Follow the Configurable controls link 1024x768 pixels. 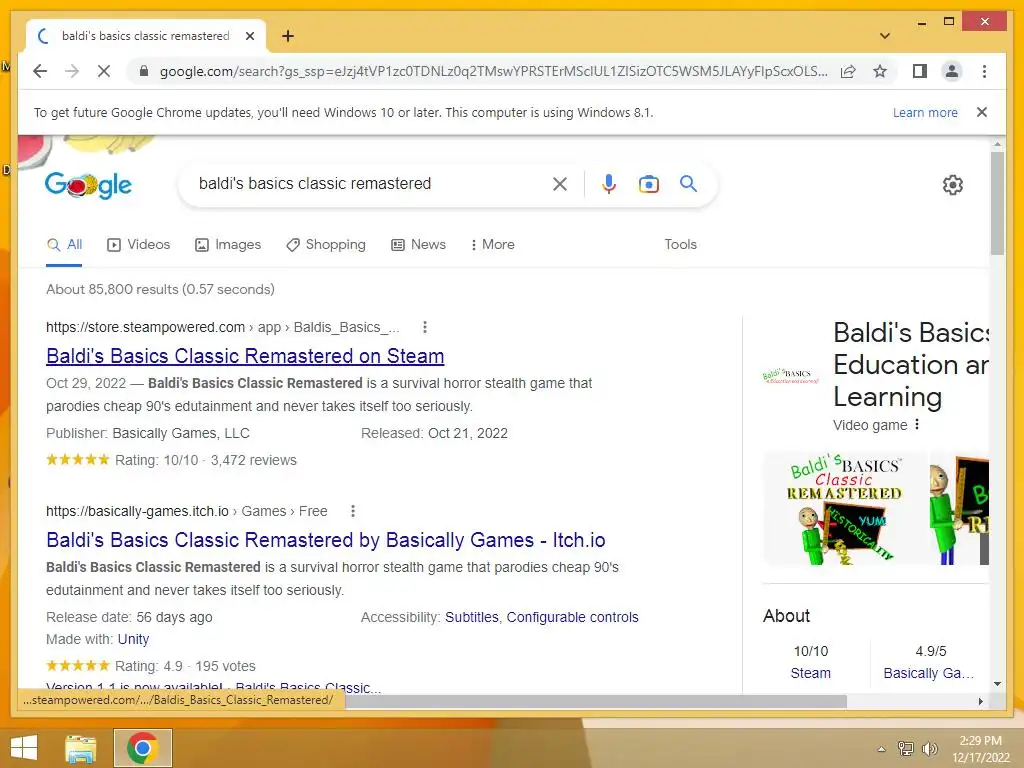tap(573, 617)
